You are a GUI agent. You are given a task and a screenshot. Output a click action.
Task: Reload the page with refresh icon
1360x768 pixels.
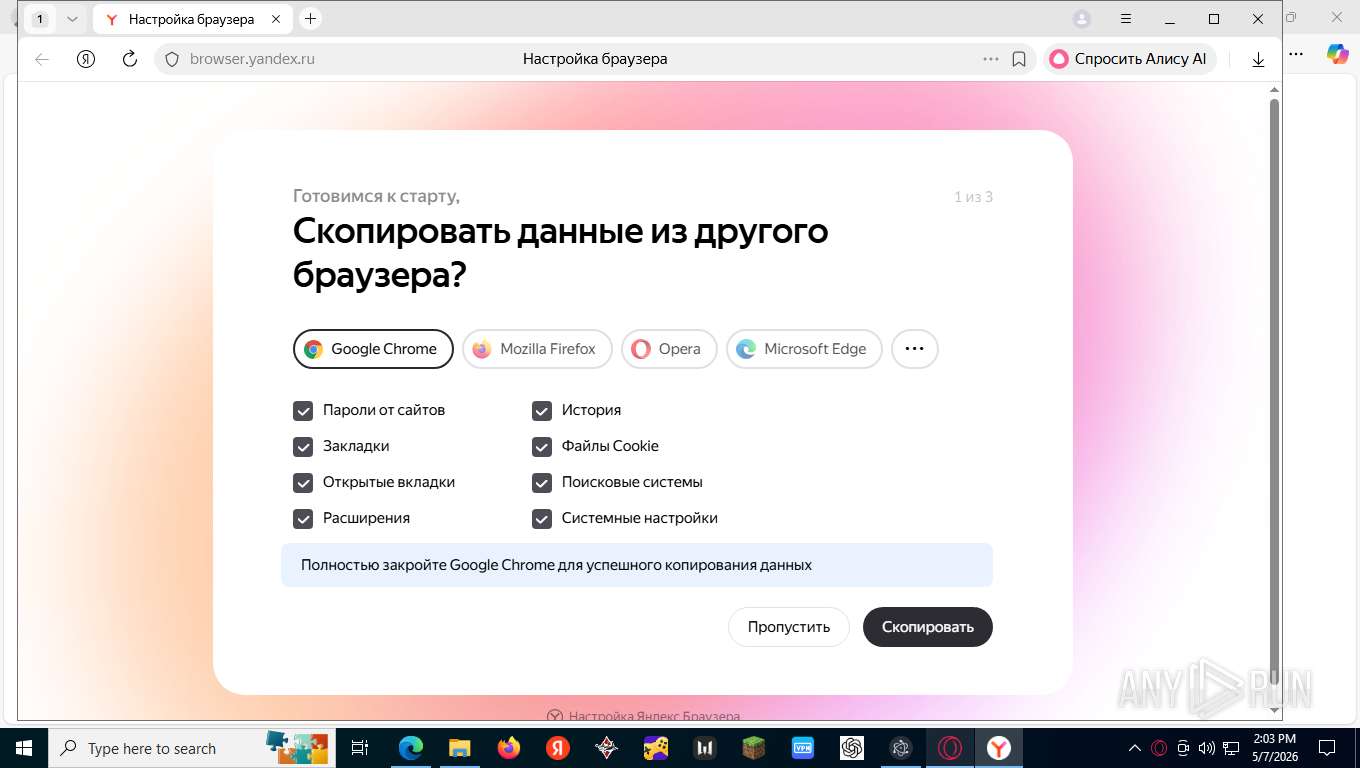pyautogui.click(x=129, y=59)
